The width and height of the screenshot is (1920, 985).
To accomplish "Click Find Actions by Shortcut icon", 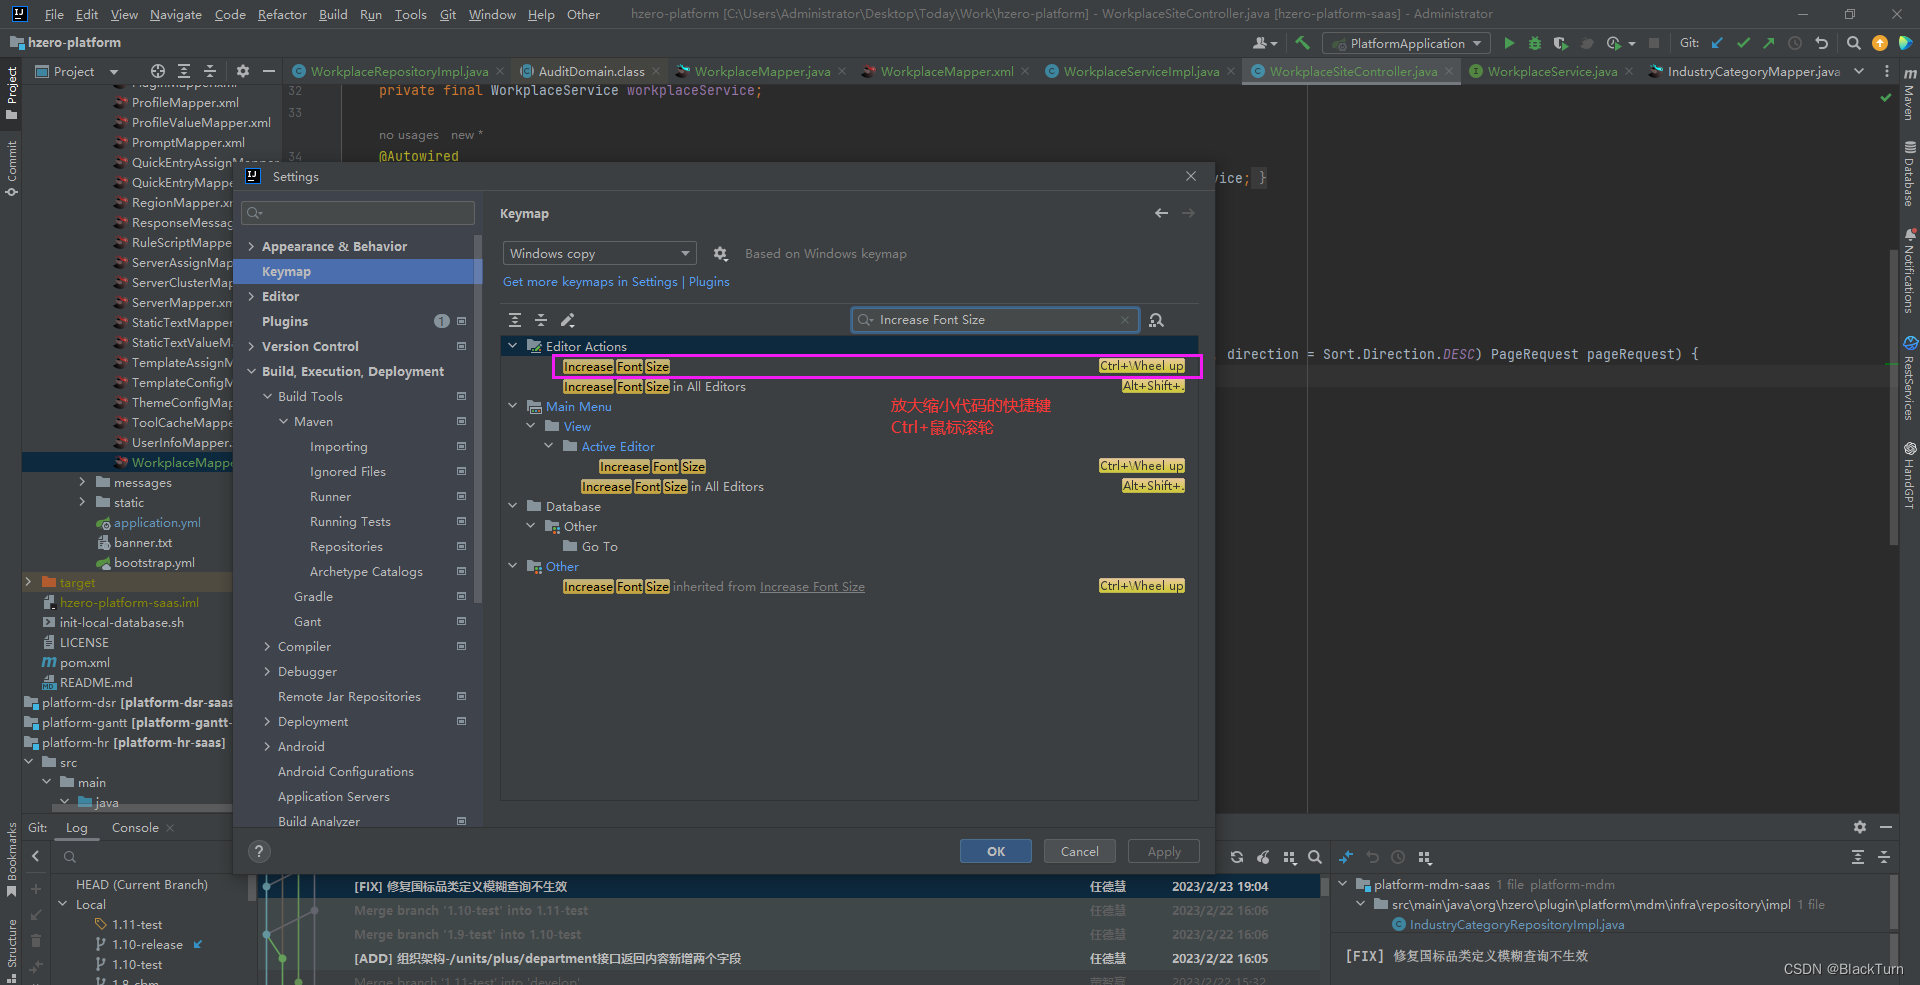I will [x=1156, y=320].
